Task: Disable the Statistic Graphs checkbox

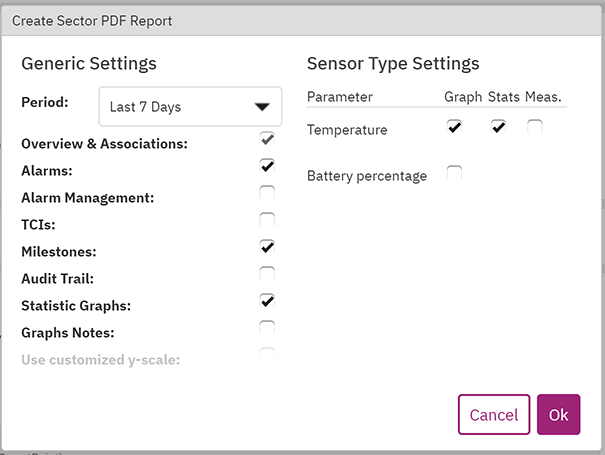Action: point(267,301)
